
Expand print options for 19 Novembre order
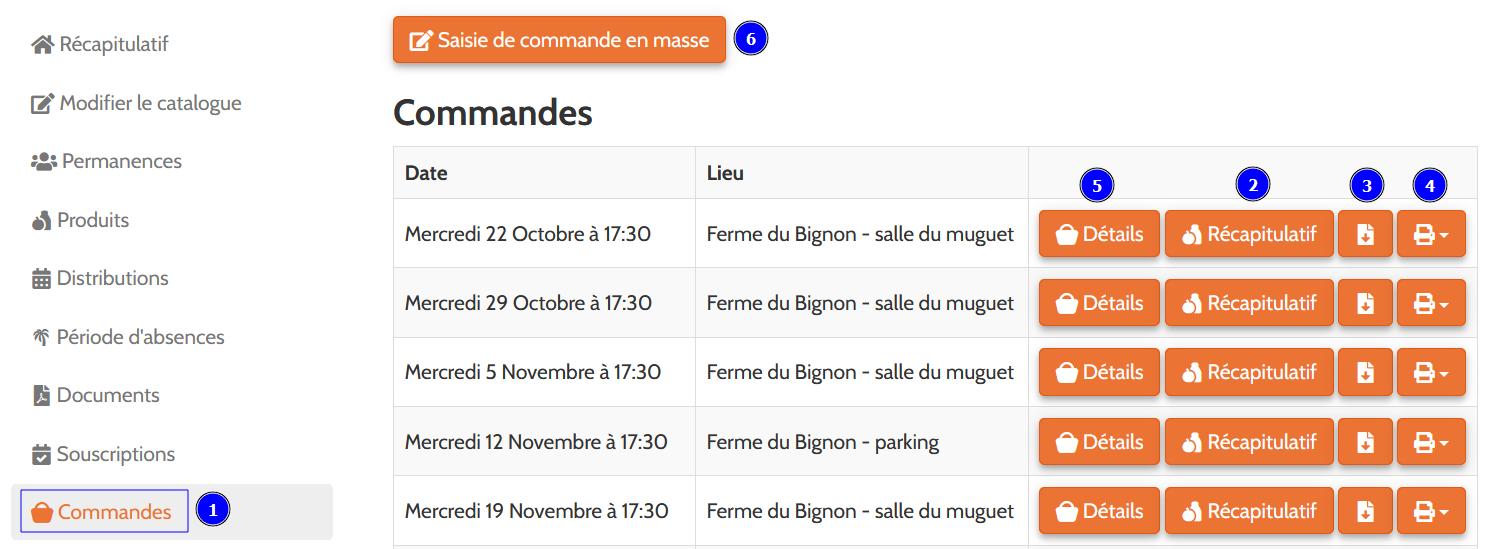click(1431, 511)
